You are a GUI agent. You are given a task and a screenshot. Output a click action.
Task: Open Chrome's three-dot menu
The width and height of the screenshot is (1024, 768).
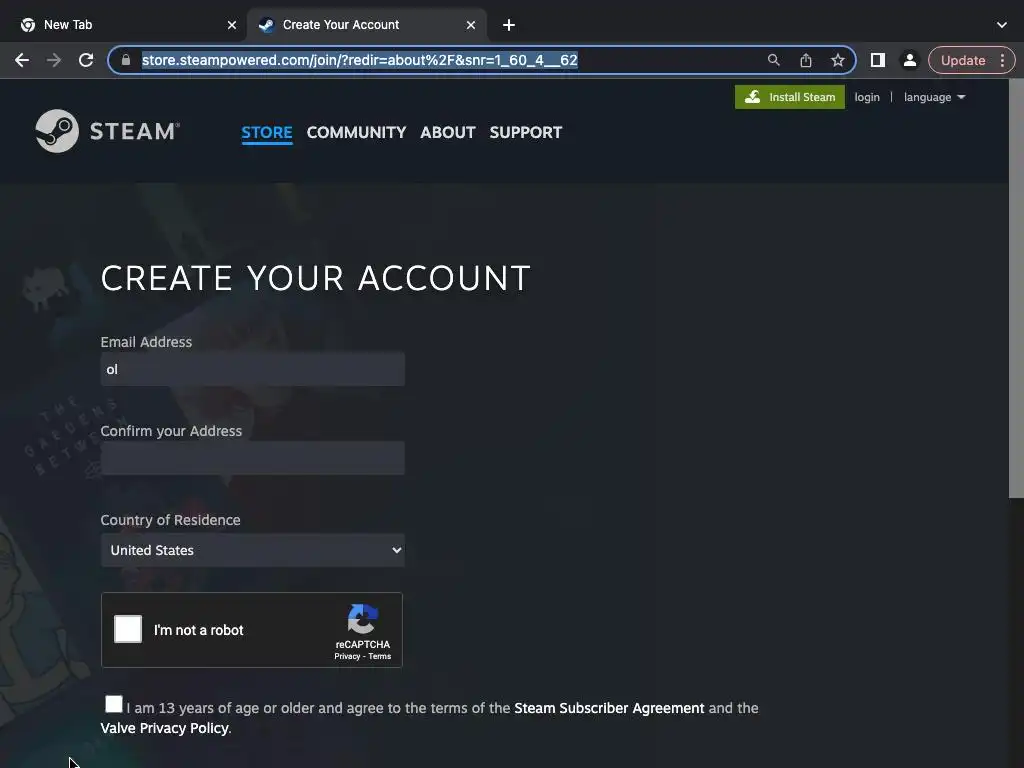[1002, 60]
